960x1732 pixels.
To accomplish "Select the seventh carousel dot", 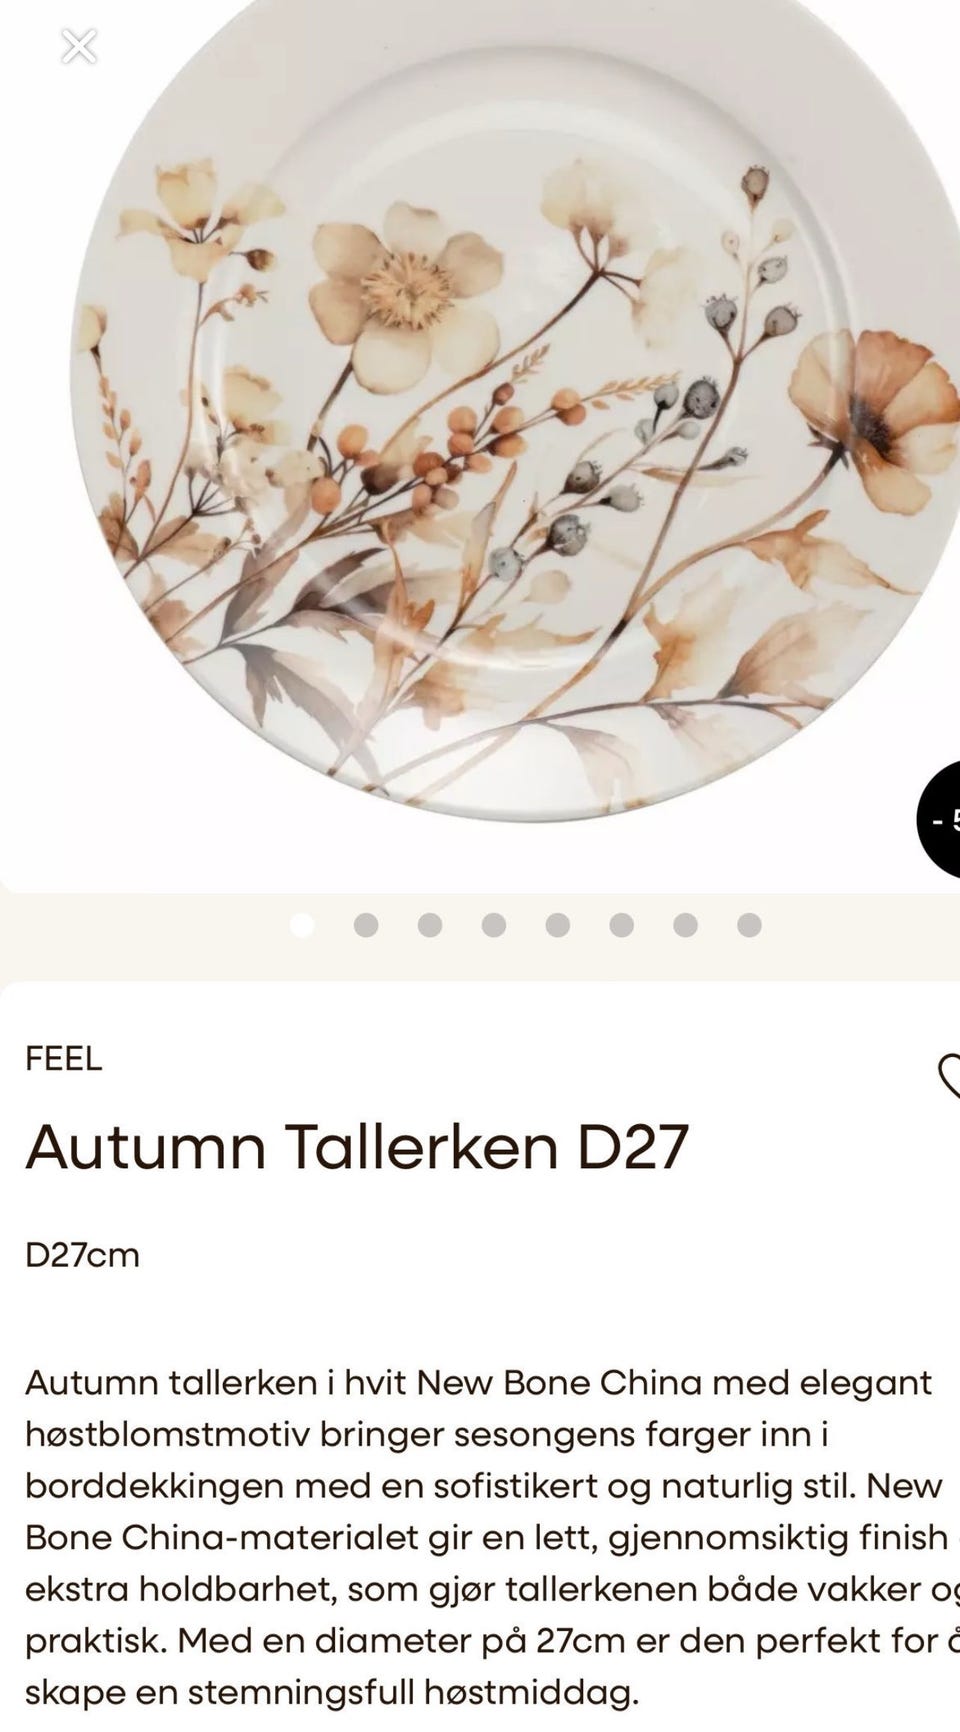I will pyautogui.click(x=686, y=925).
